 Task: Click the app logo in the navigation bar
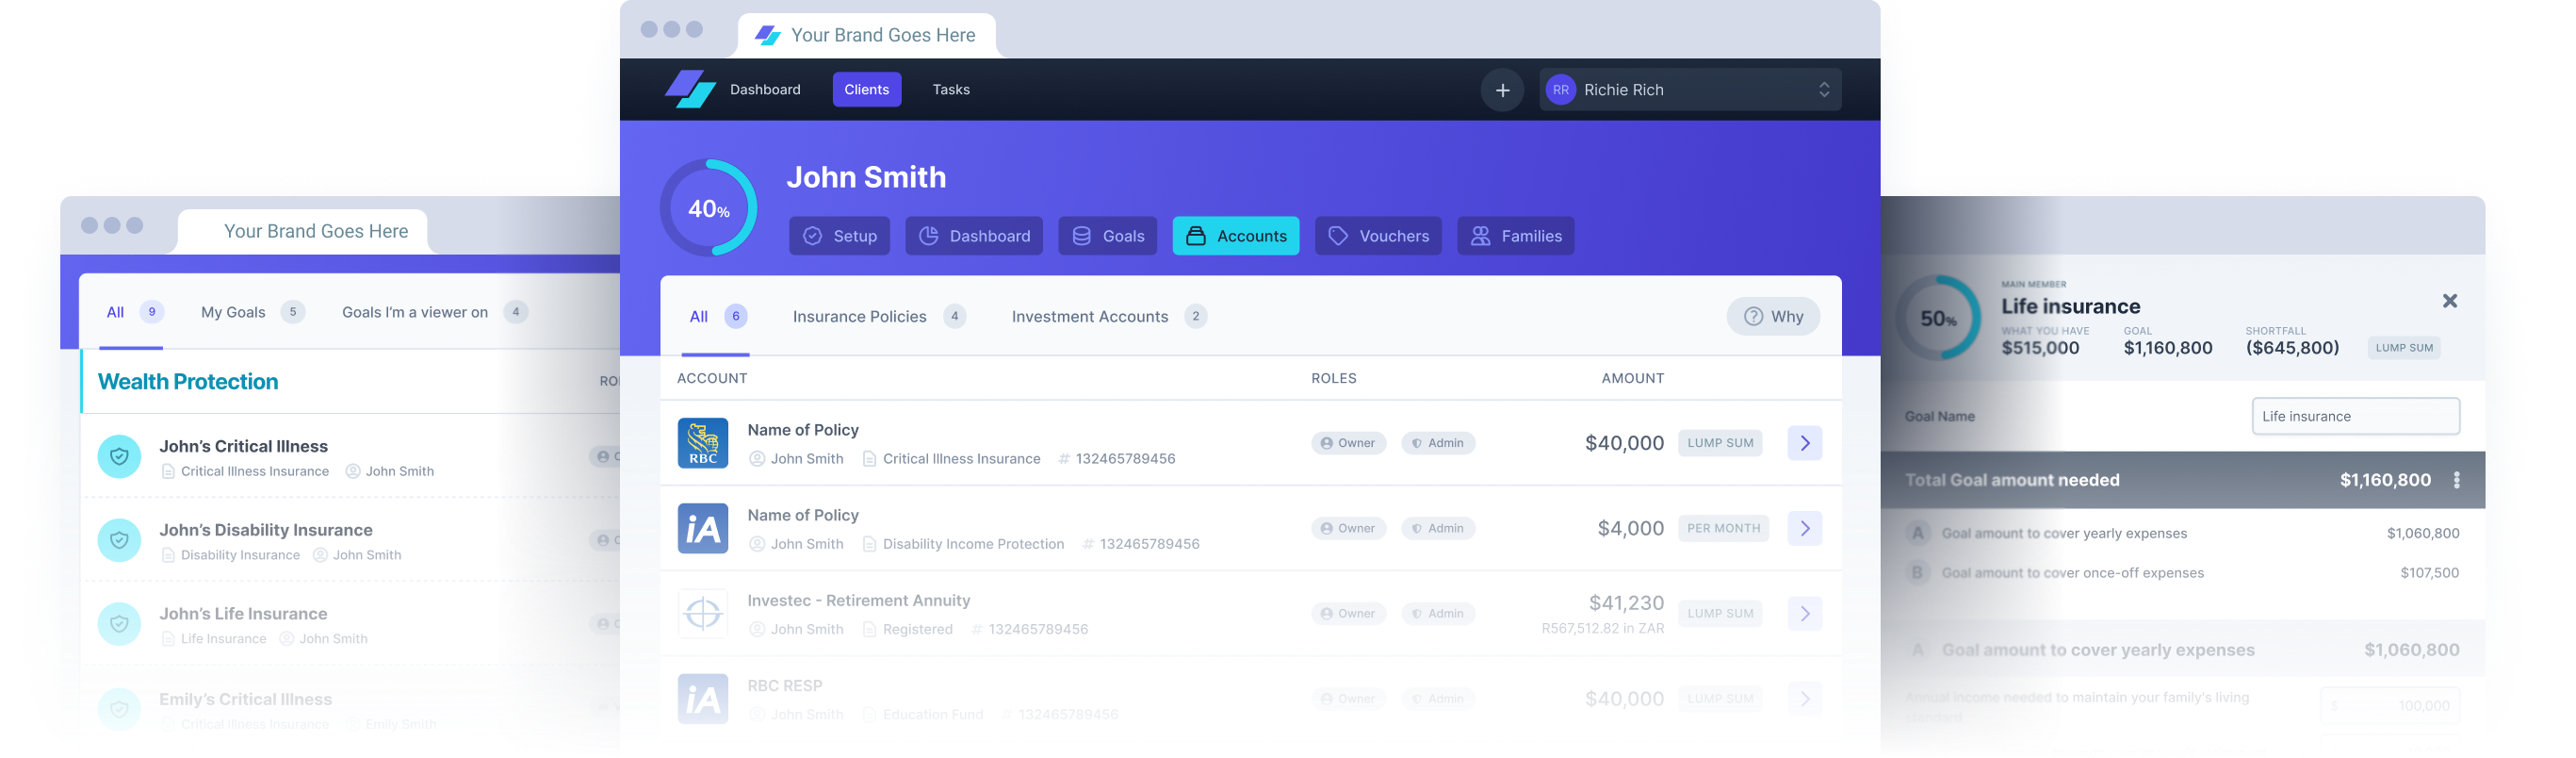[690, 90]
